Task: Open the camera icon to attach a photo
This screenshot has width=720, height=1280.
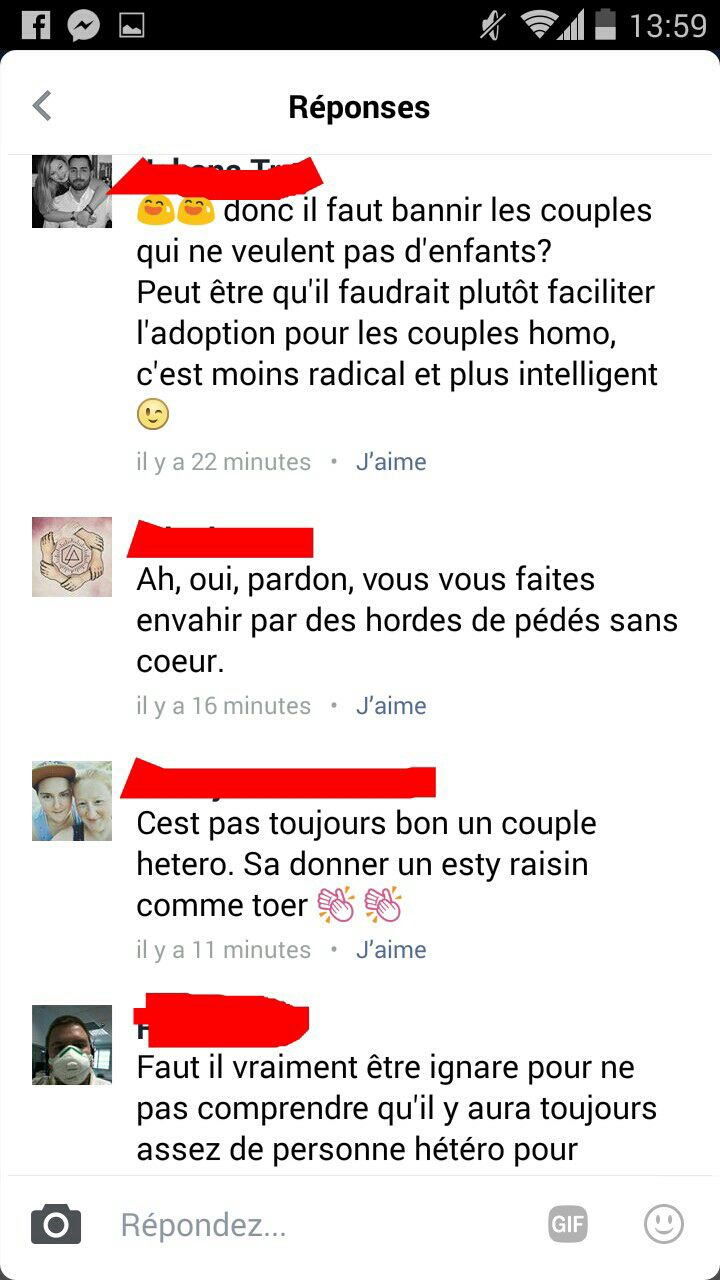Action: 56,1224
